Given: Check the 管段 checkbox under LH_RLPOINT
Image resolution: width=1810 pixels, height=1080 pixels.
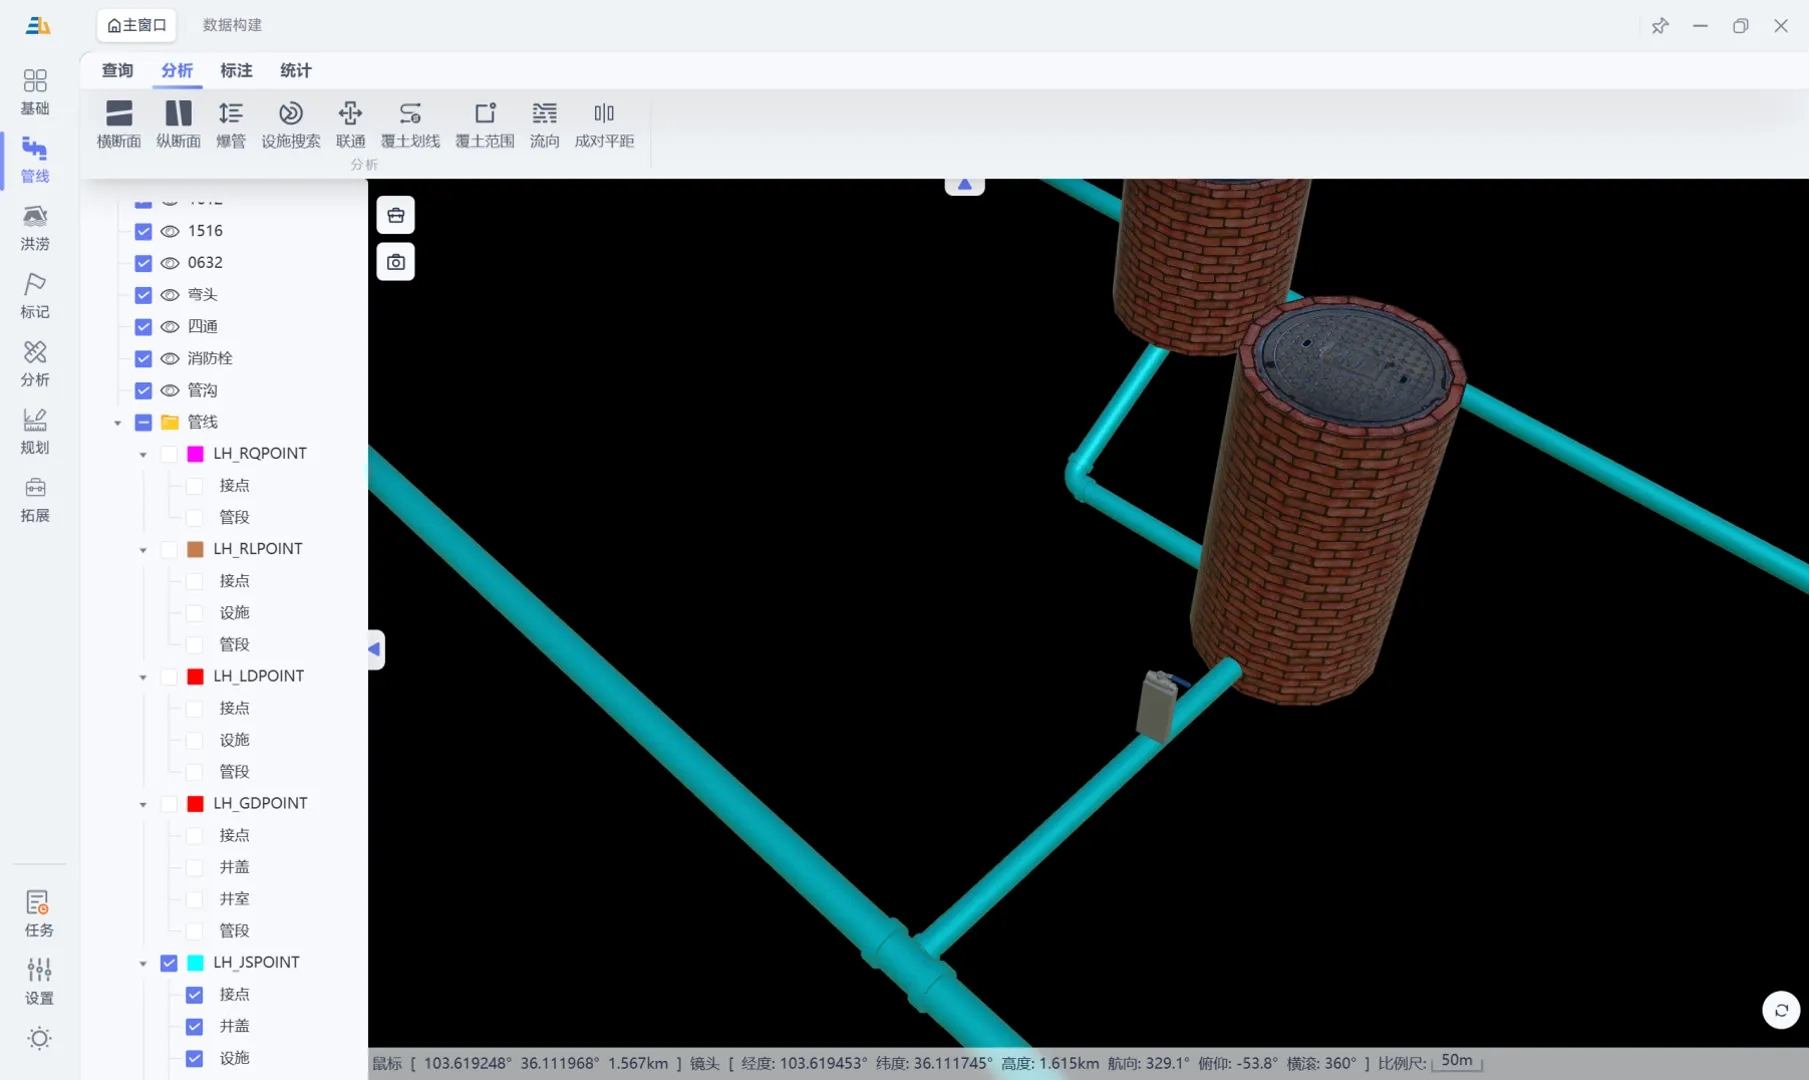Looking at the screenshot, I should coord(195,644).
